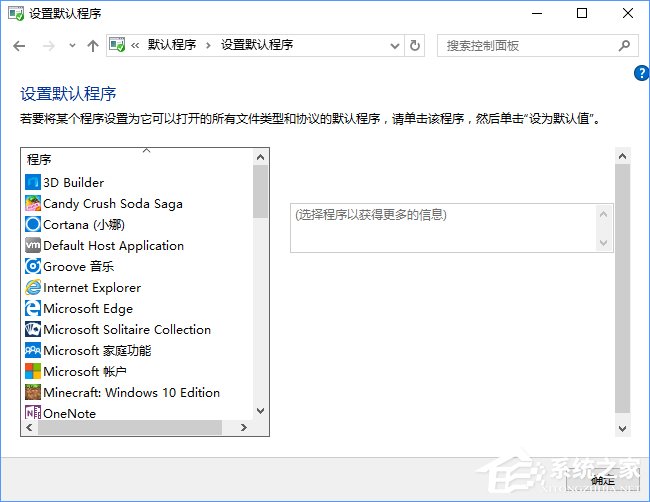Click the Groove music icon
Screen dimensions: 650x502
(x=33, y=266)
